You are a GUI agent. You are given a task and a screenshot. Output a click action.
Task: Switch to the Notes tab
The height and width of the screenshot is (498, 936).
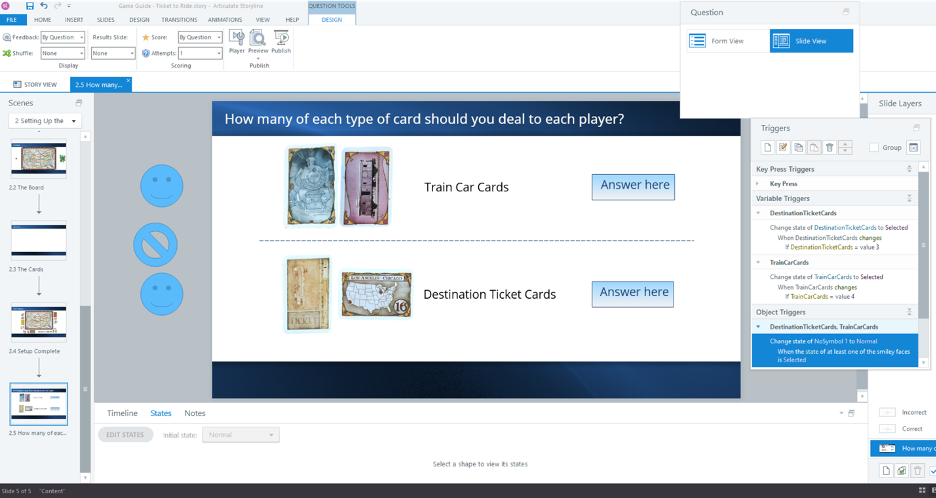click(x=195, y=413)
